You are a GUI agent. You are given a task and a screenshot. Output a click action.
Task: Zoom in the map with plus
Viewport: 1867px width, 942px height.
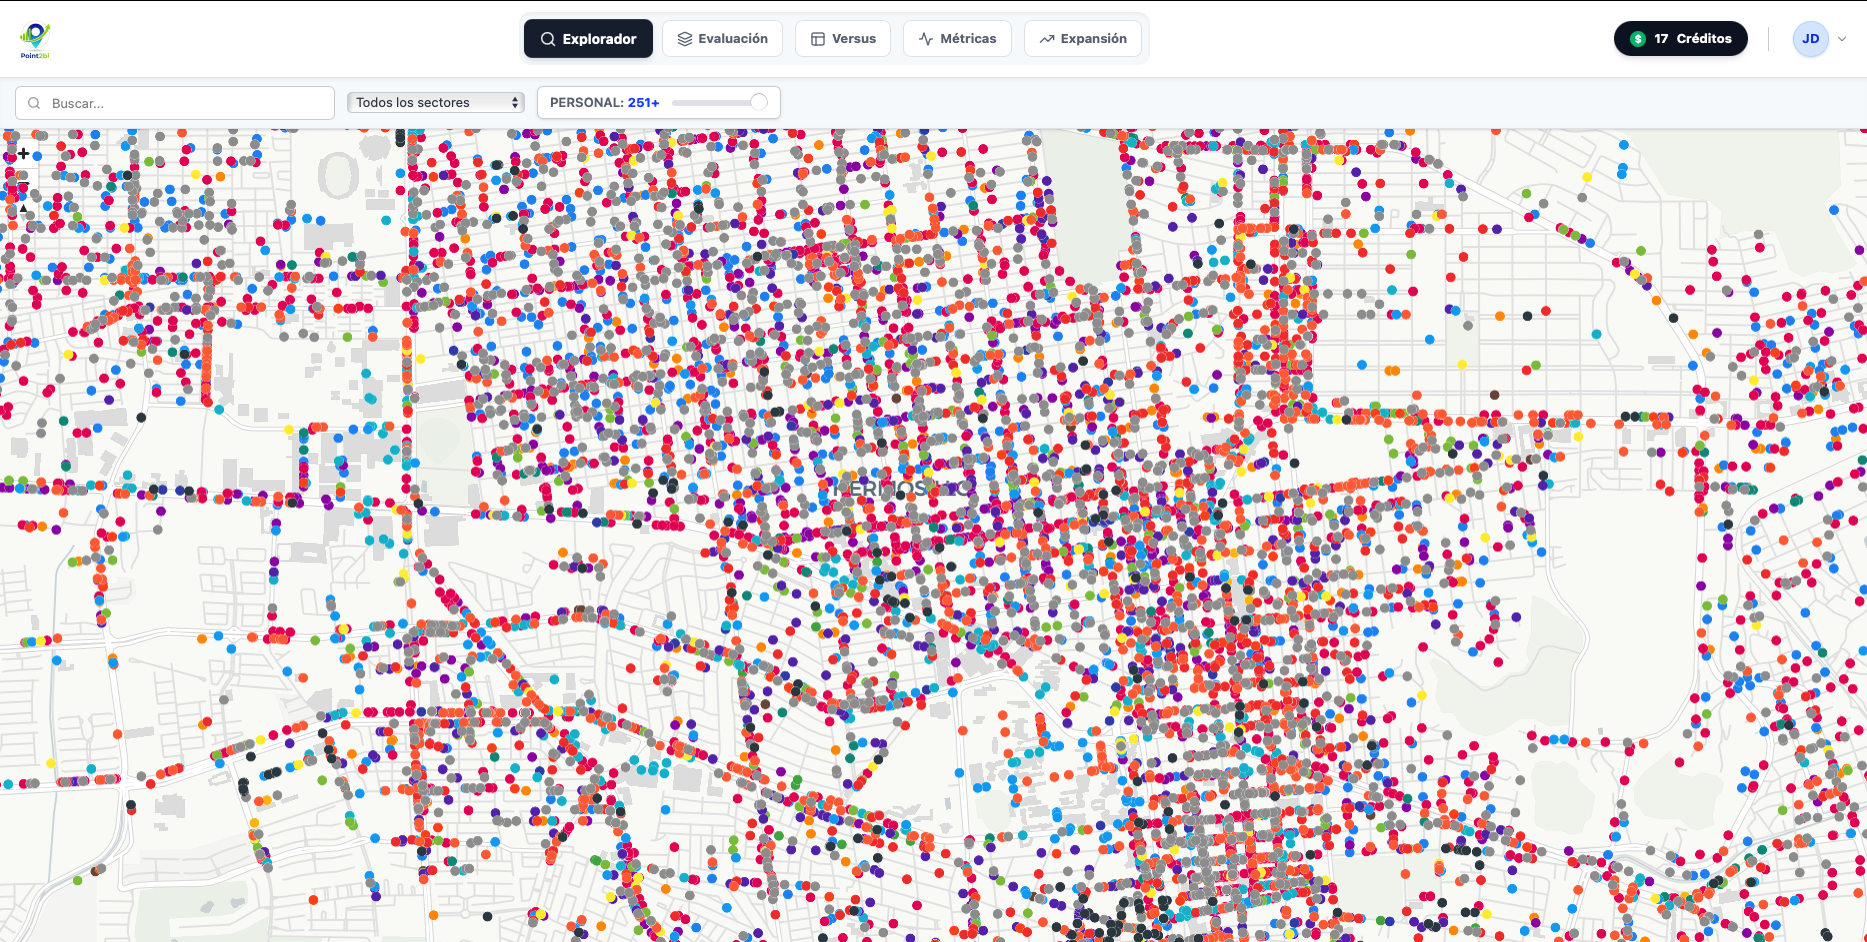(x=23, y=154)
